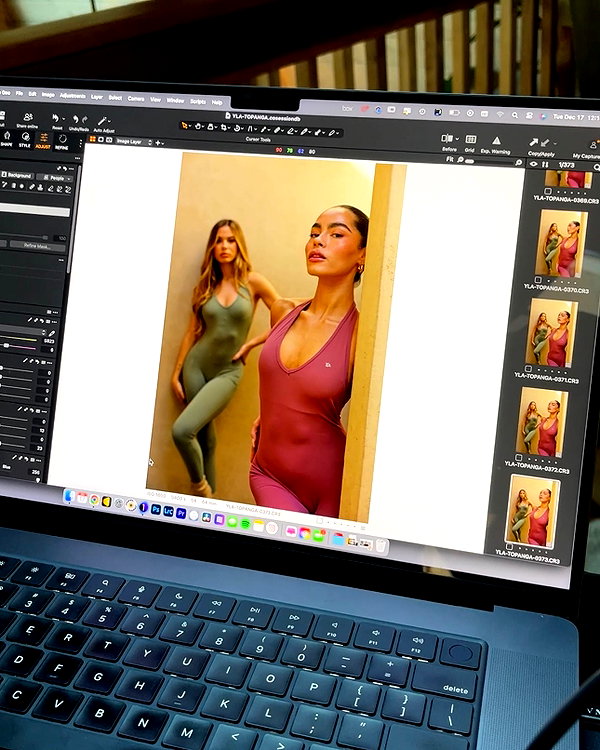The height and width of the screenshot is (750, 600).
Task: Click the Wi-Fi icon in menu bar
Action: tap(500, 114)
